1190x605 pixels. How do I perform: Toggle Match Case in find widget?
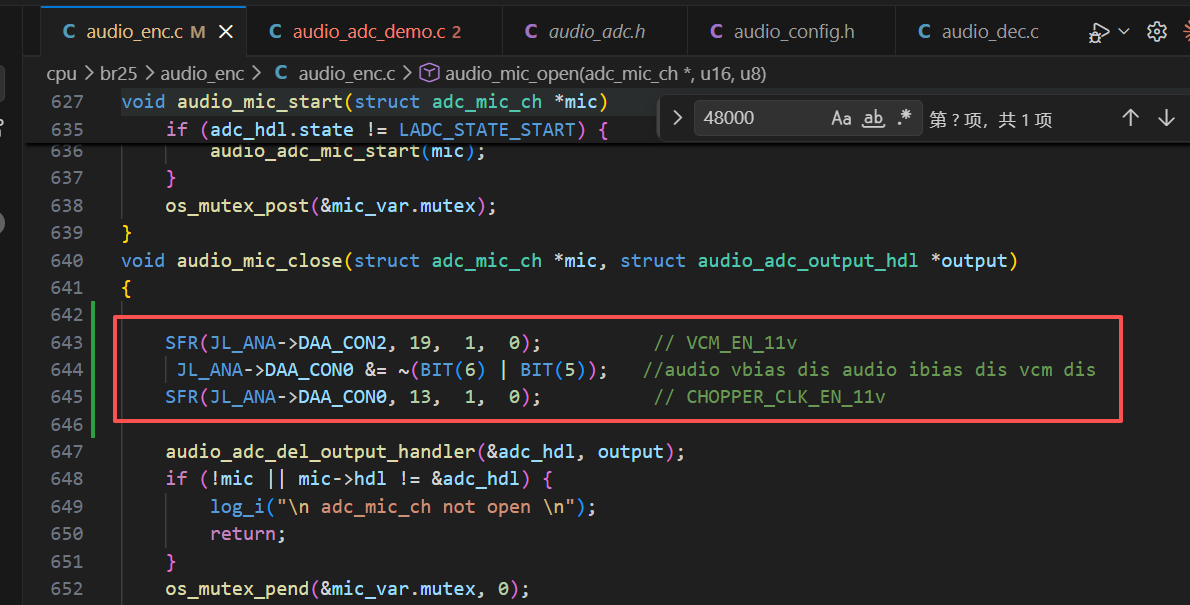(x=841, y=118)
